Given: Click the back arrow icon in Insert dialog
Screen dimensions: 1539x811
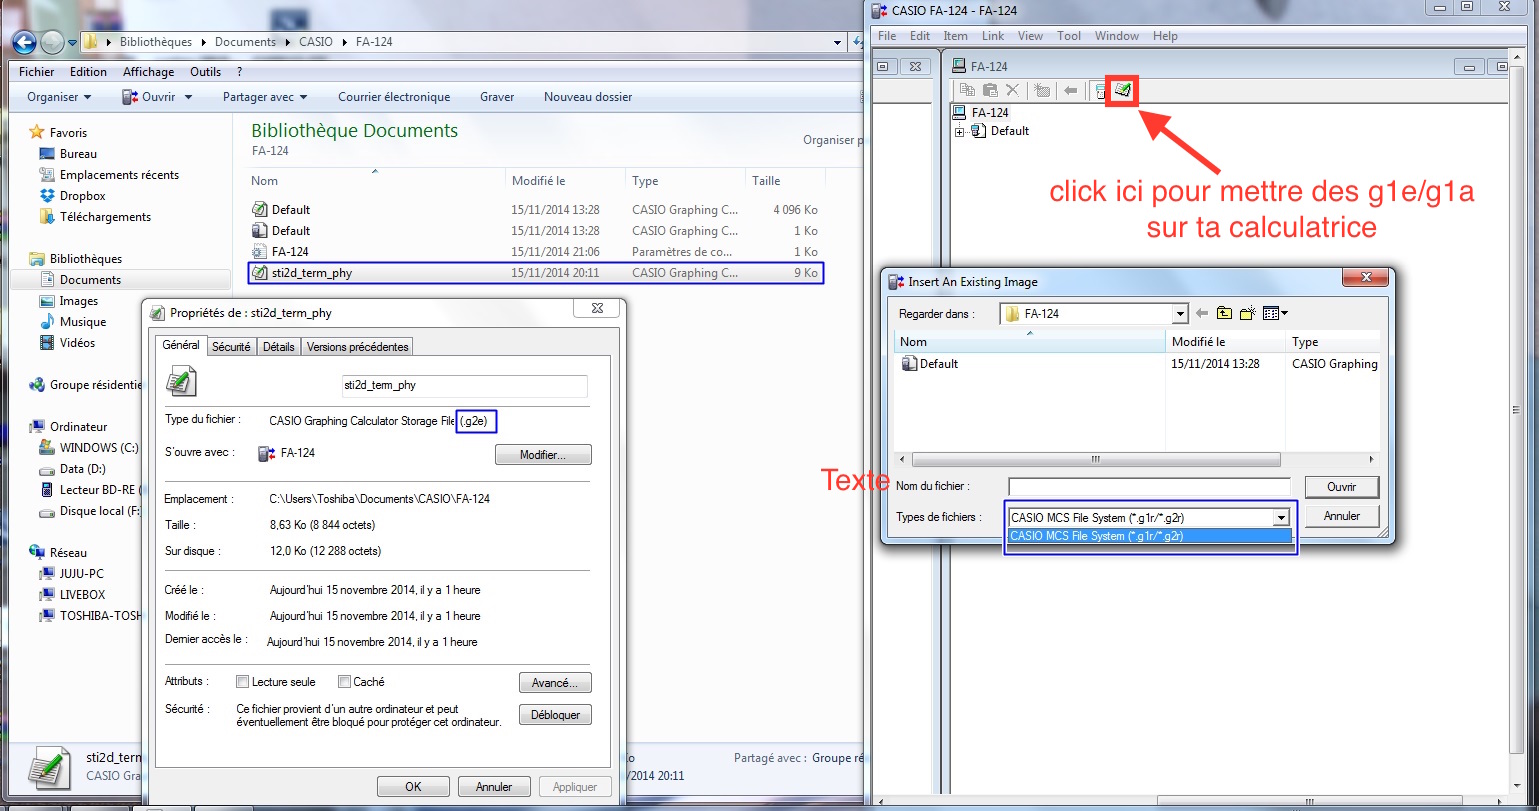Looking at the screenshot, I should 1202,313.
